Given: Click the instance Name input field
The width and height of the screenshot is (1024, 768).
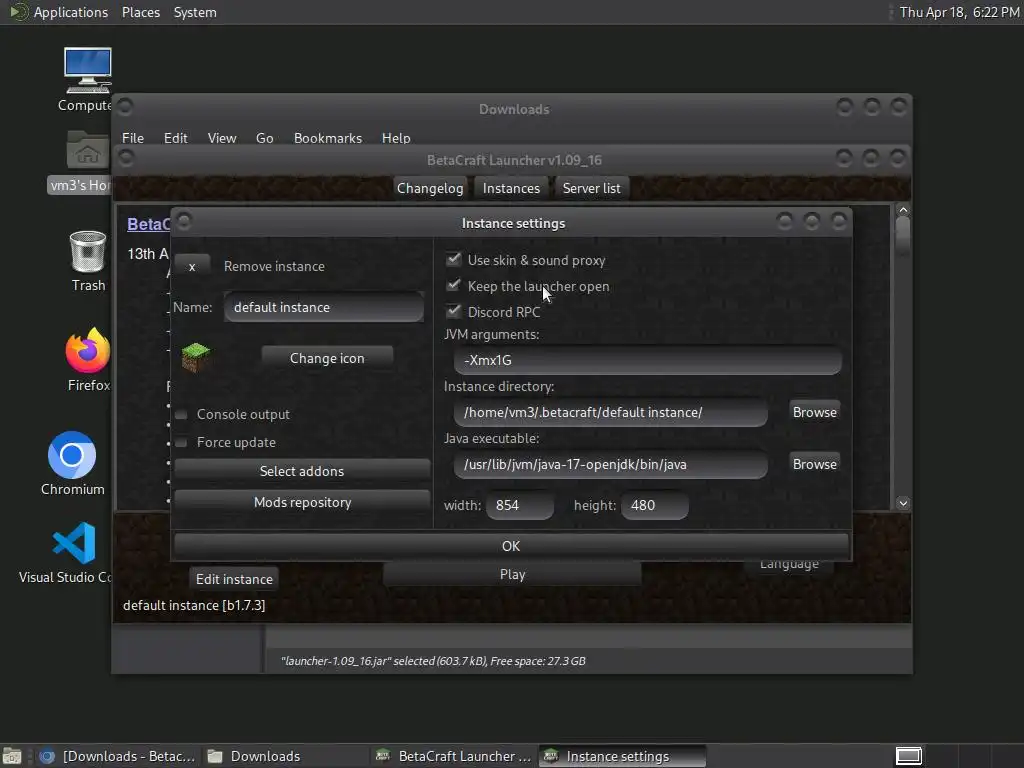Looking at the screenshot, I should coord(324,307).
